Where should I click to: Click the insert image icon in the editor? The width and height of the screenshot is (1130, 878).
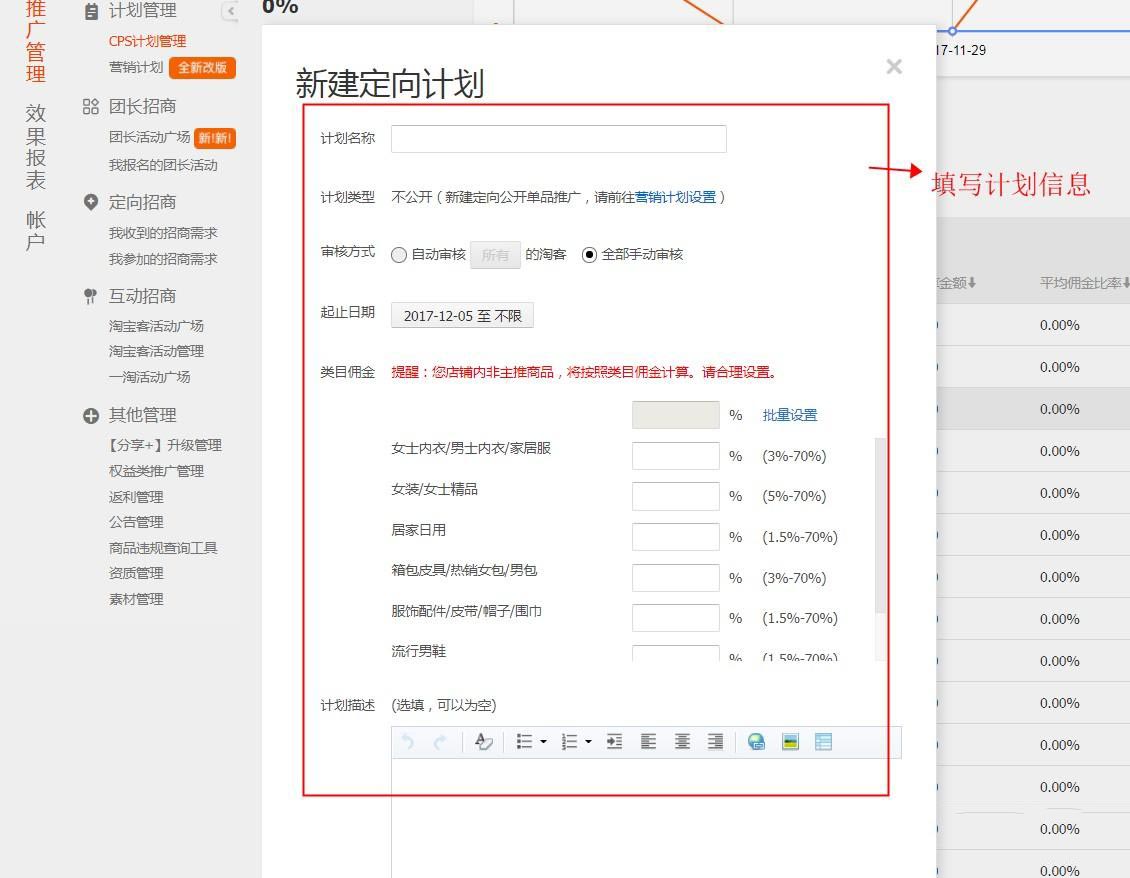coord(790,742)
